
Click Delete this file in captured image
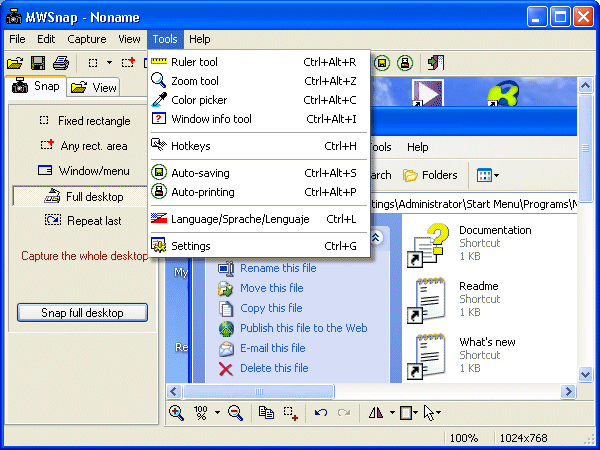263,368
